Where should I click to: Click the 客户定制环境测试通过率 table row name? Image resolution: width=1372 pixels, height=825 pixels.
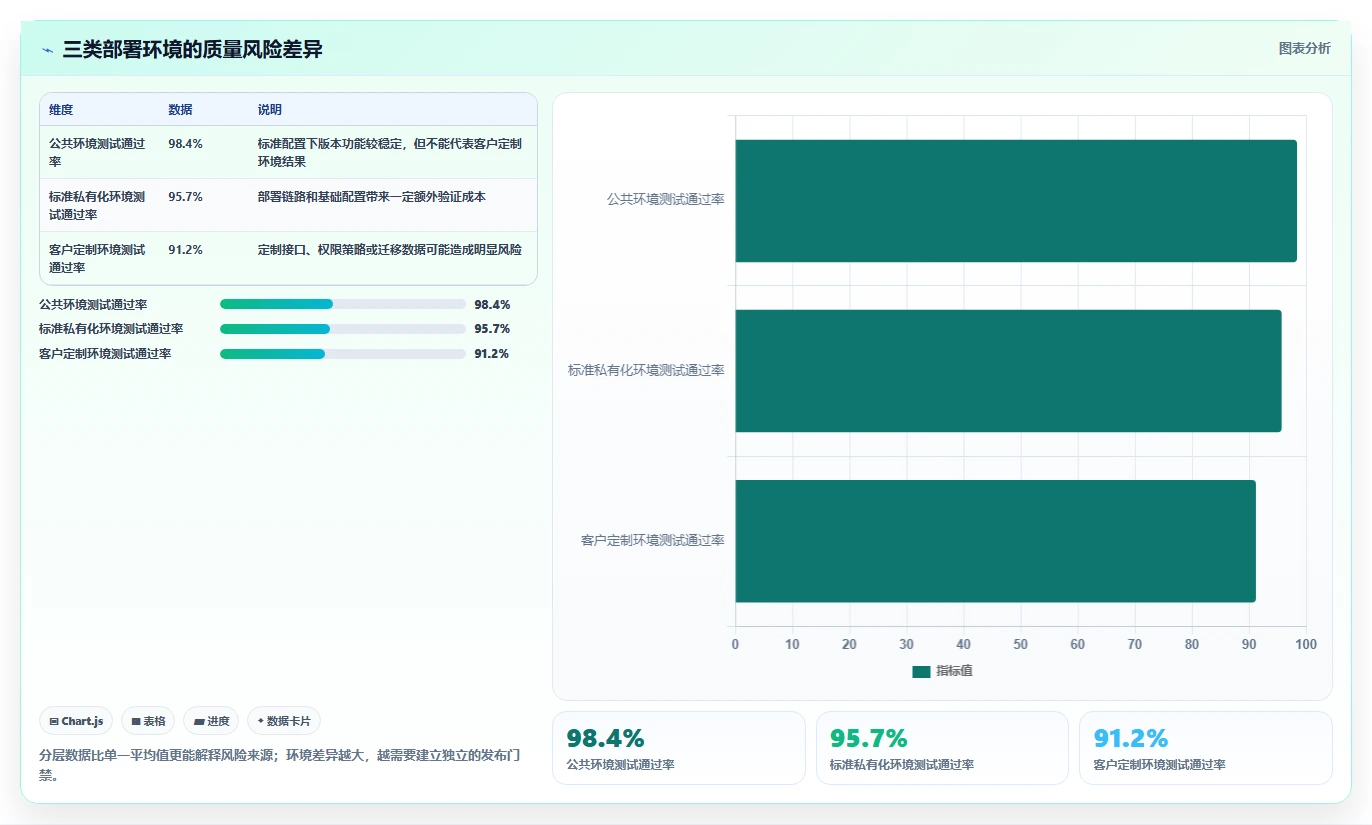tap(98, 259)
